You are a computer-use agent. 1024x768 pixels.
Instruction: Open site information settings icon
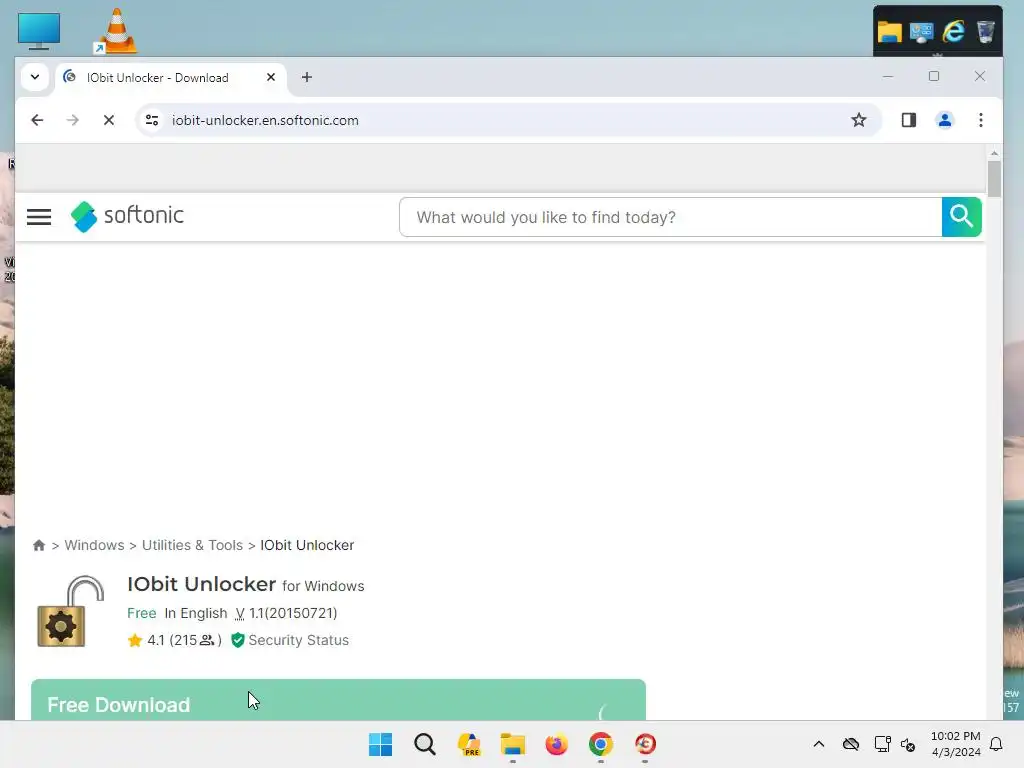tap(152, 120)
